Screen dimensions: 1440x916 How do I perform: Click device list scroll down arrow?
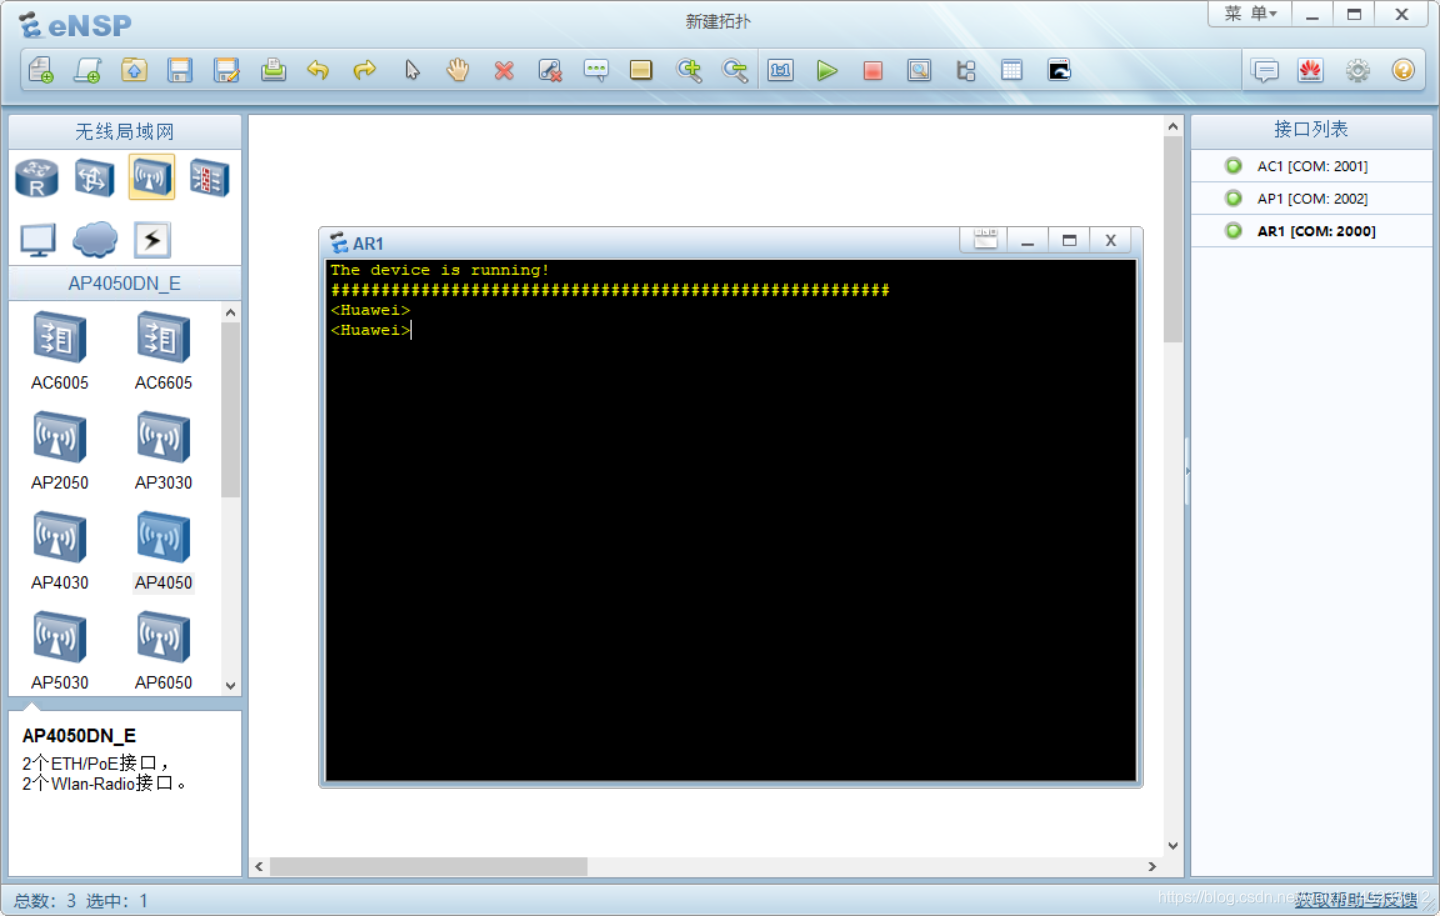pos(231,686)
